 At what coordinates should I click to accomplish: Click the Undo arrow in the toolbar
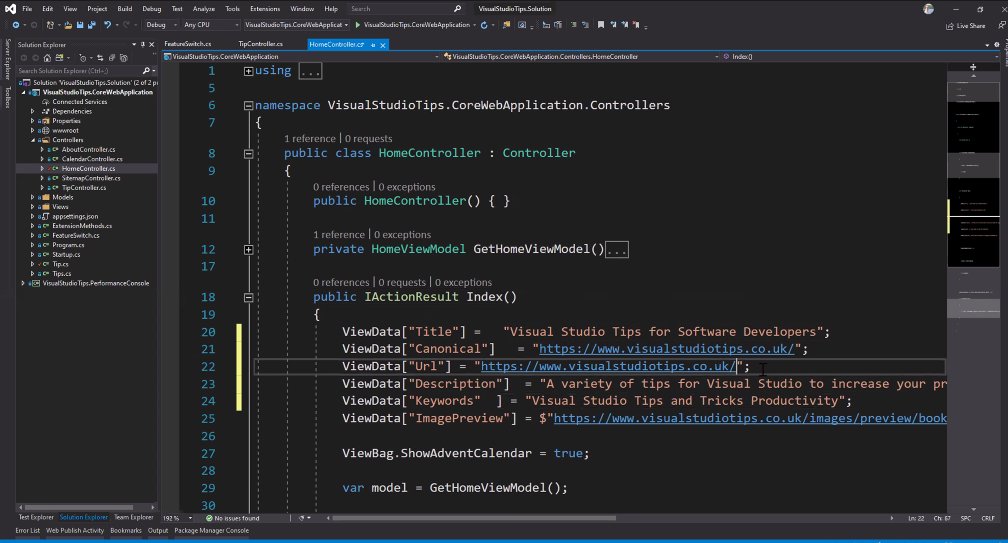click(107, 25)
